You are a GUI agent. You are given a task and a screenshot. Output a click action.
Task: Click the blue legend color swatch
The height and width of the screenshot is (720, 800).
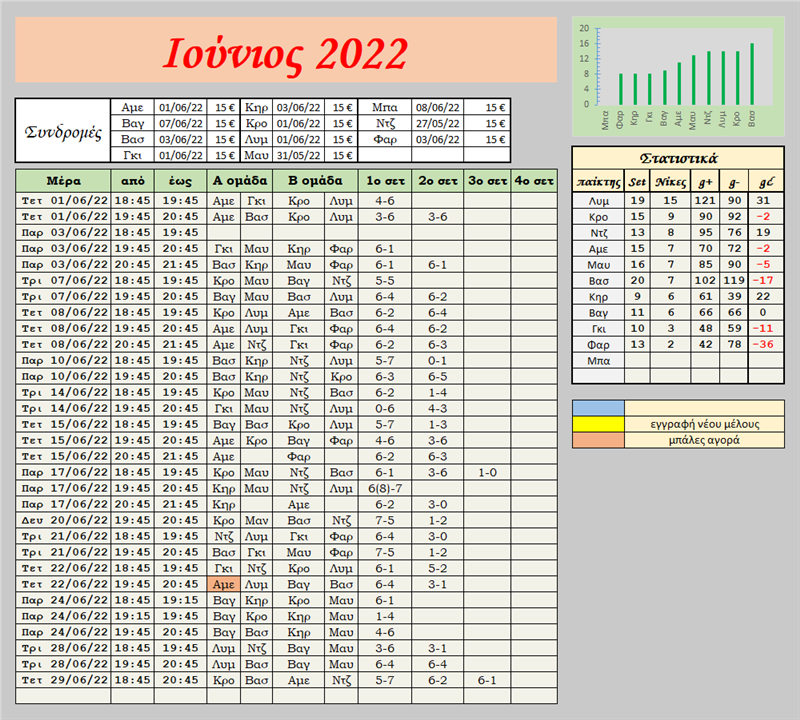click(x=598, y=408)
